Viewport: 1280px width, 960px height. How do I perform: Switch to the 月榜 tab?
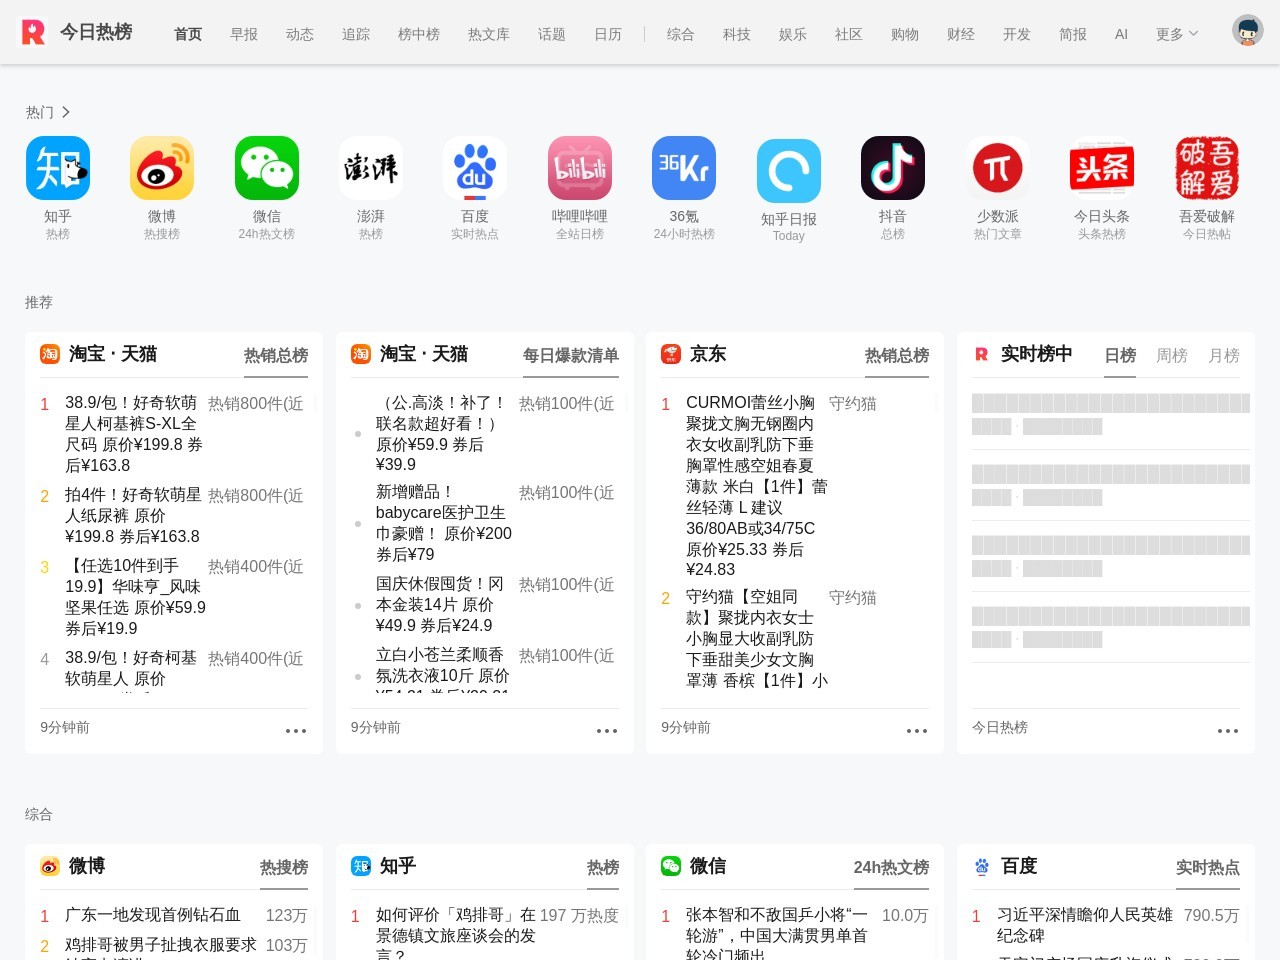click(x=1223, y=355)
